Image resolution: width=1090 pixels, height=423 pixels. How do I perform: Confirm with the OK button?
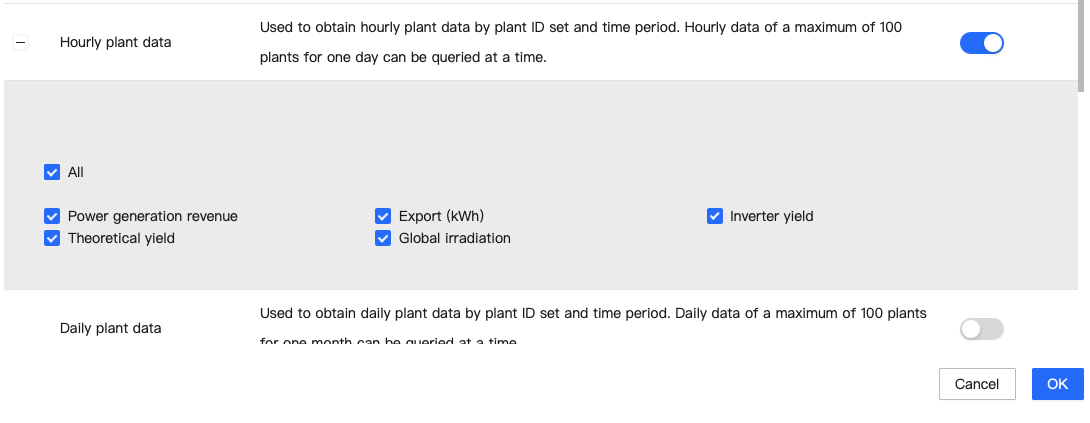pos(1057,384)
